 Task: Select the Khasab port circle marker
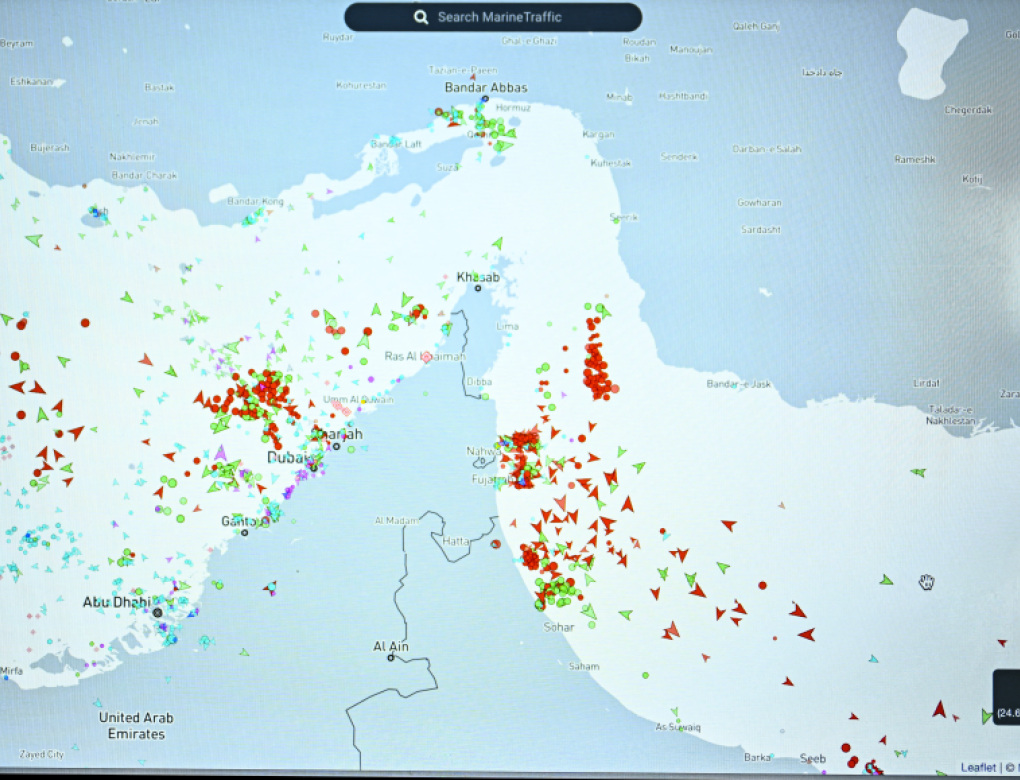[478, 288]
